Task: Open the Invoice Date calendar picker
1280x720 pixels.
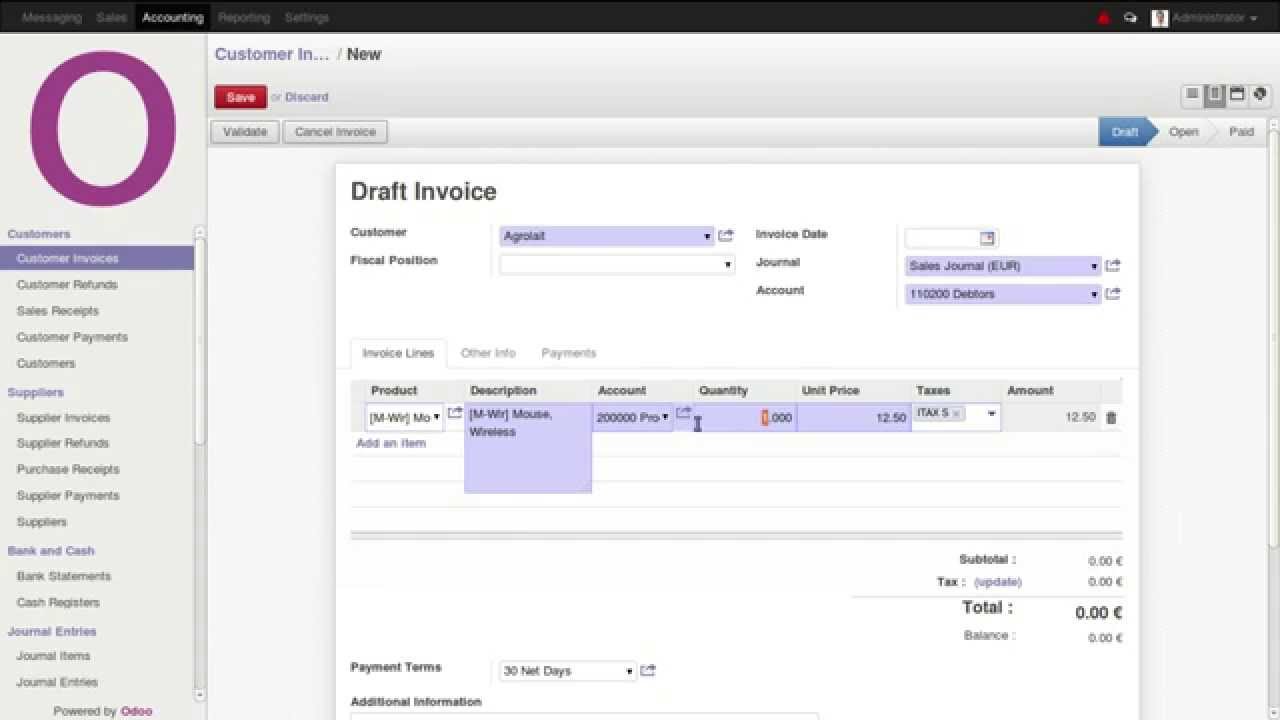Action: click(987, 238)
